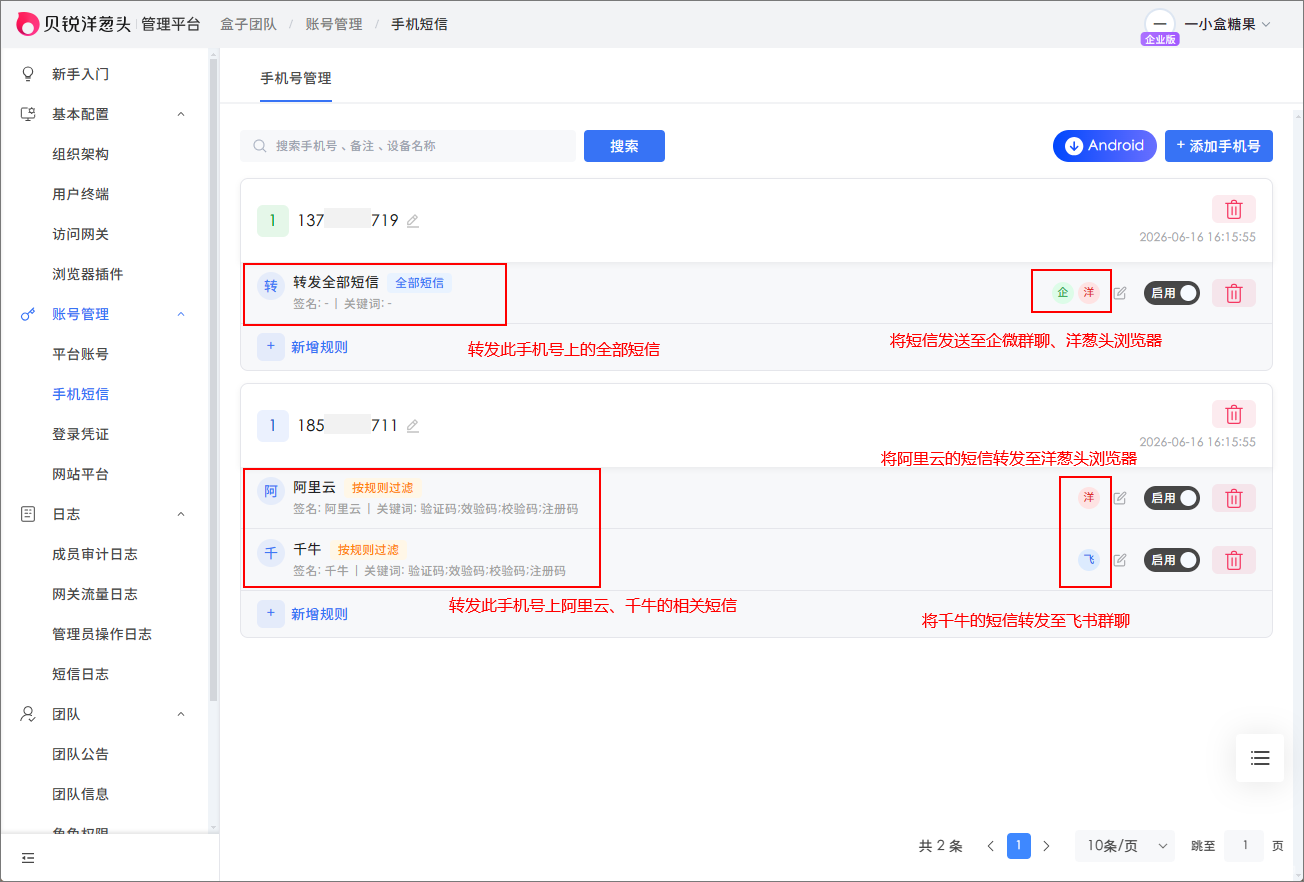Screen dimensions: 1304x882
Task: Delete phone 185***711 with top trash icon
Action: (x=1234, y=414)
